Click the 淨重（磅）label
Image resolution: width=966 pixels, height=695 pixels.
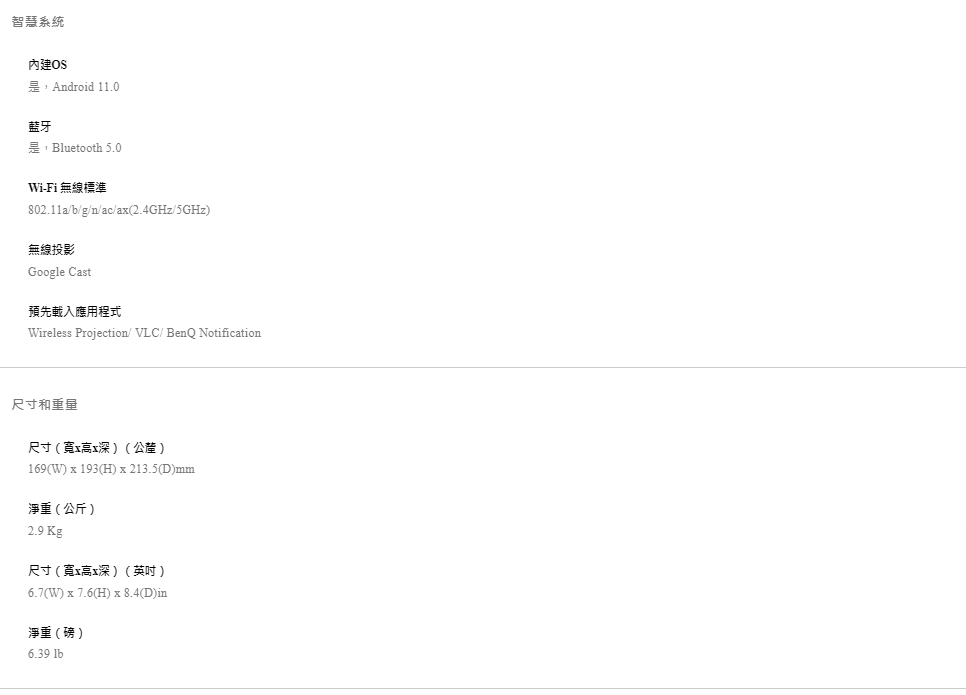point(56,633)
